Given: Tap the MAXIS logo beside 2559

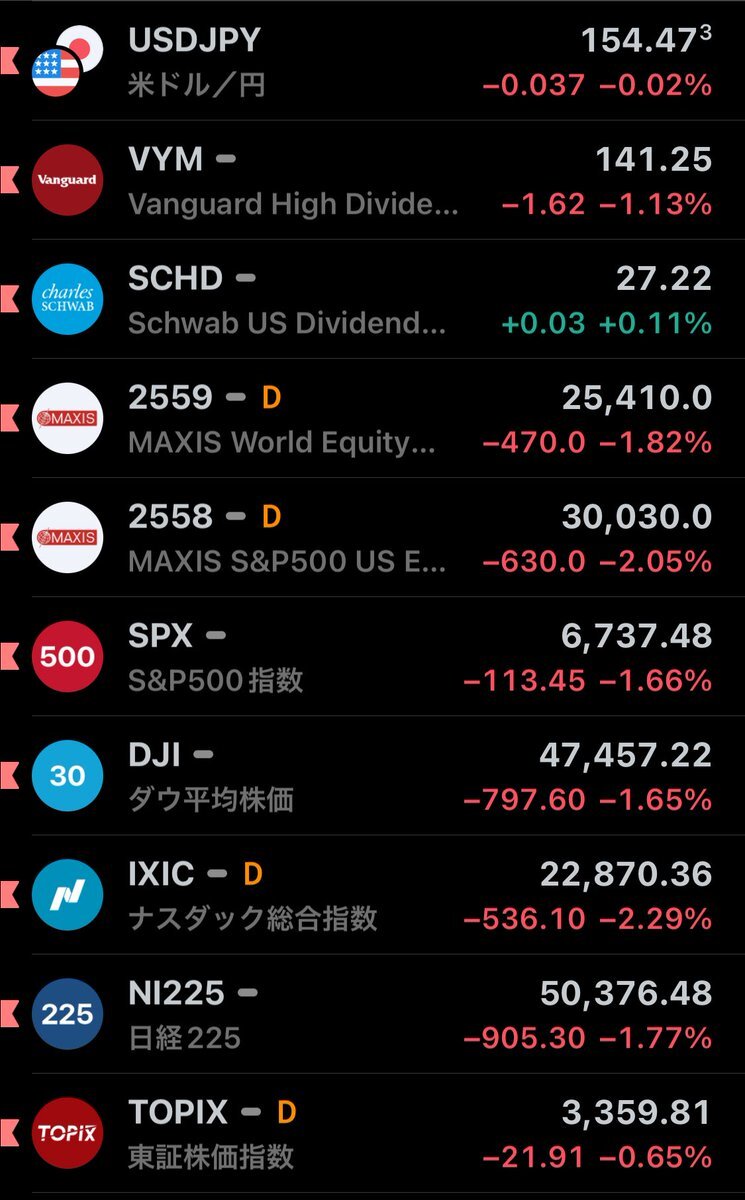Looking at the screenshot, I should click(67, 418).
